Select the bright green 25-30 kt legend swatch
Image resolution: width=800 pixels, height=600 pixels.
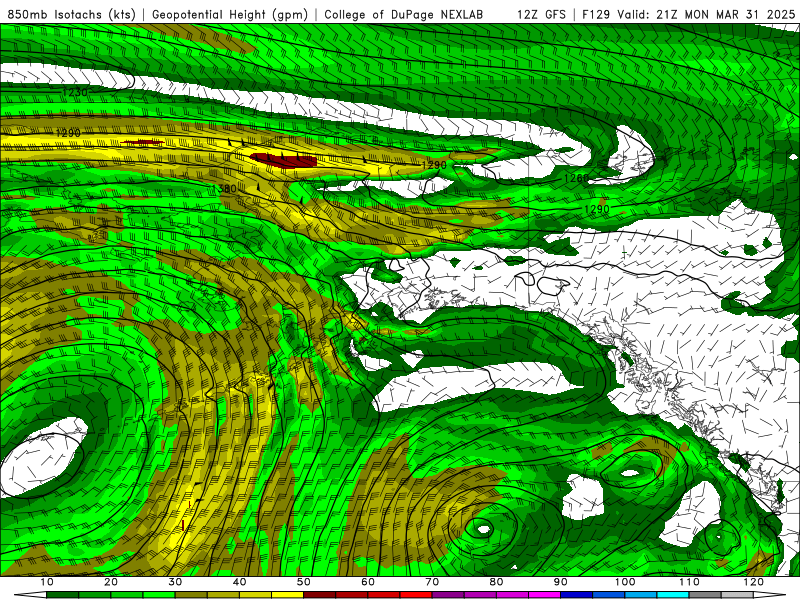(x=159, y=595)
